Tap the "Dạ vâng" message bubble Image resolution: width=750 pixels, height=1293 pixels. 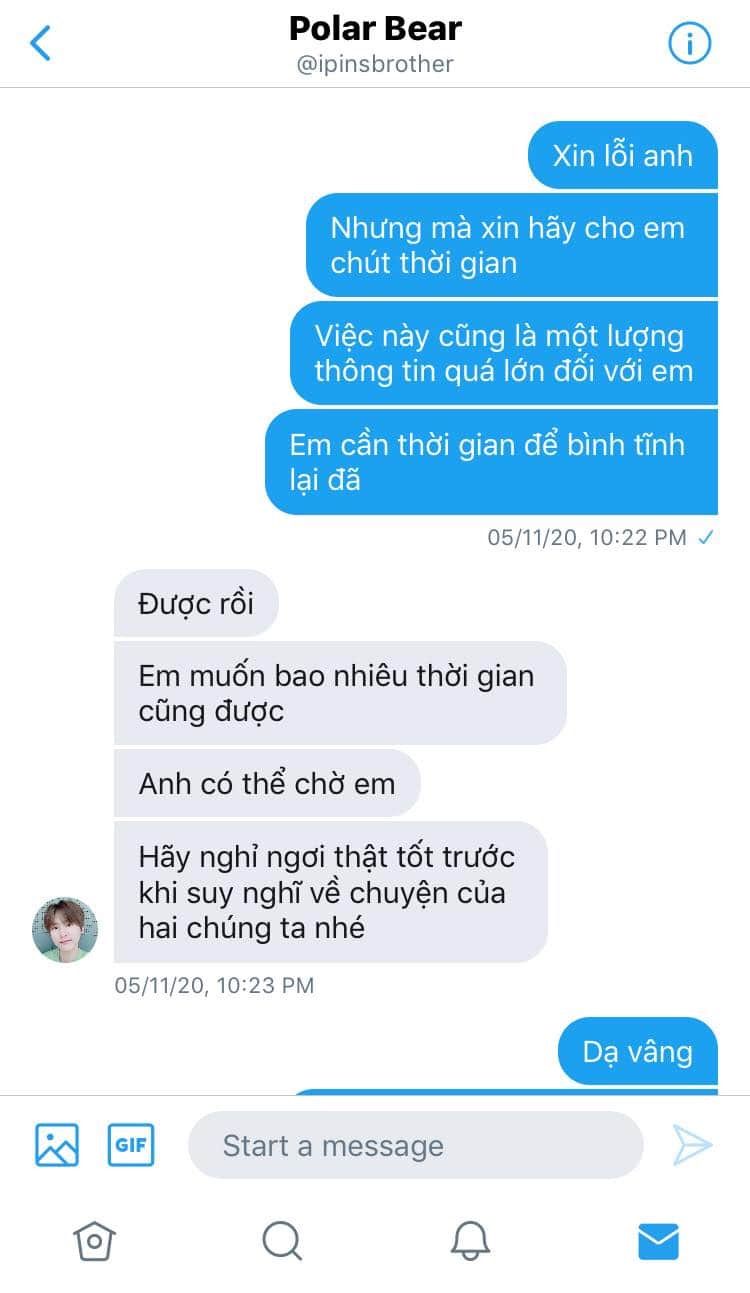[638, 1051]
